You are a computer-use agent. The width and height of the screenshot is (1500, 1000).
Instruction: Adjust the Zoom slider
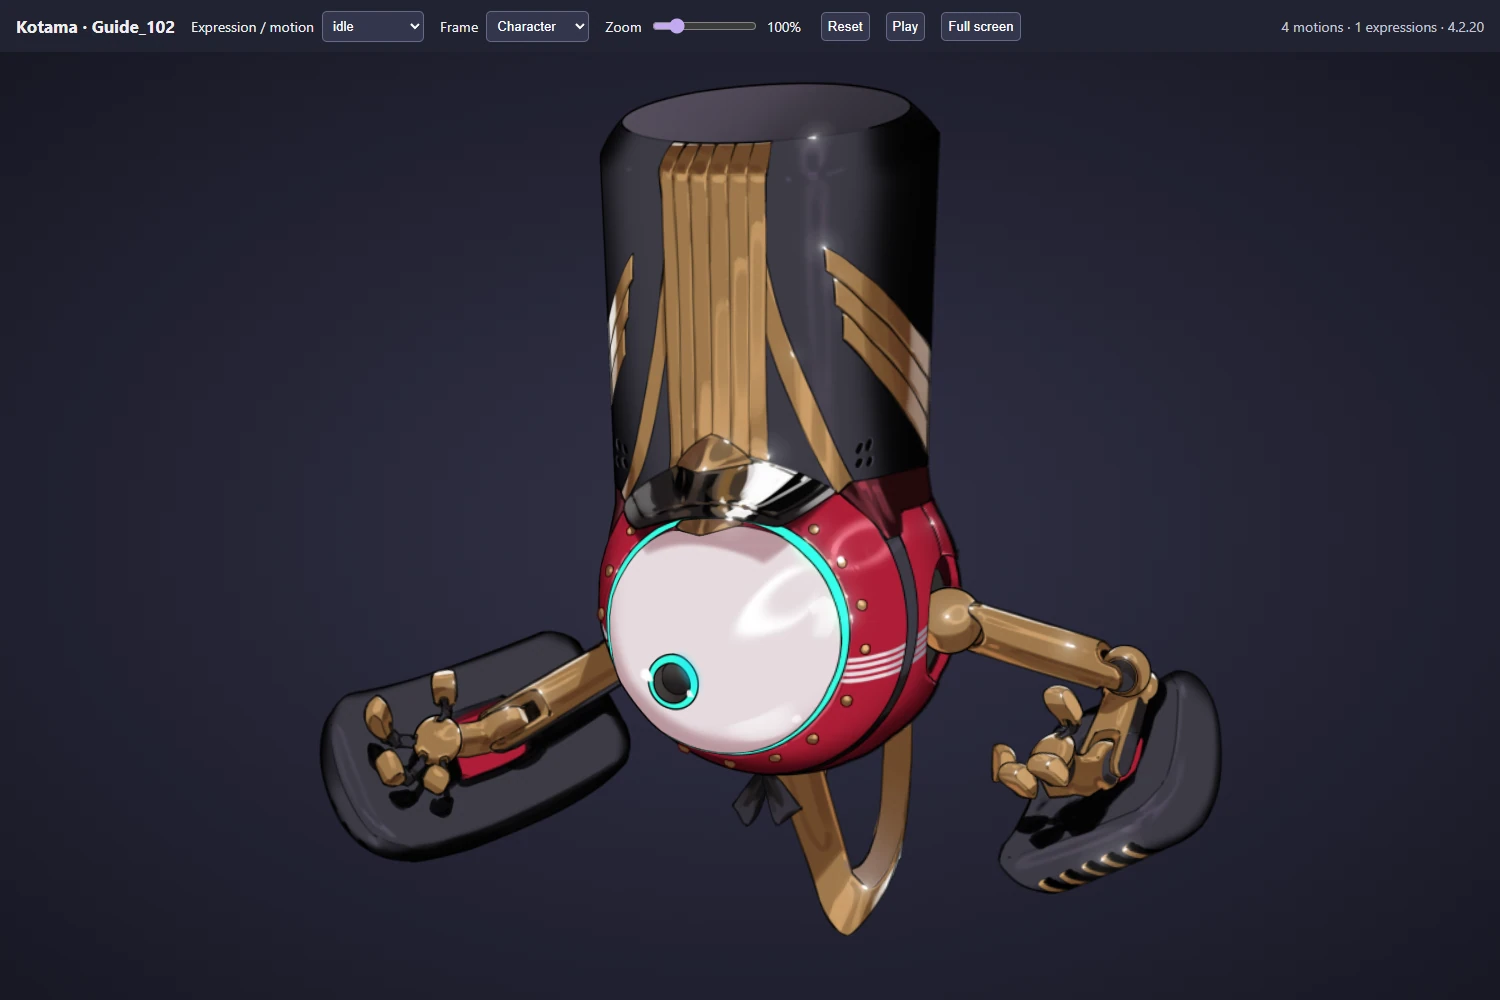tap(704, 27)
